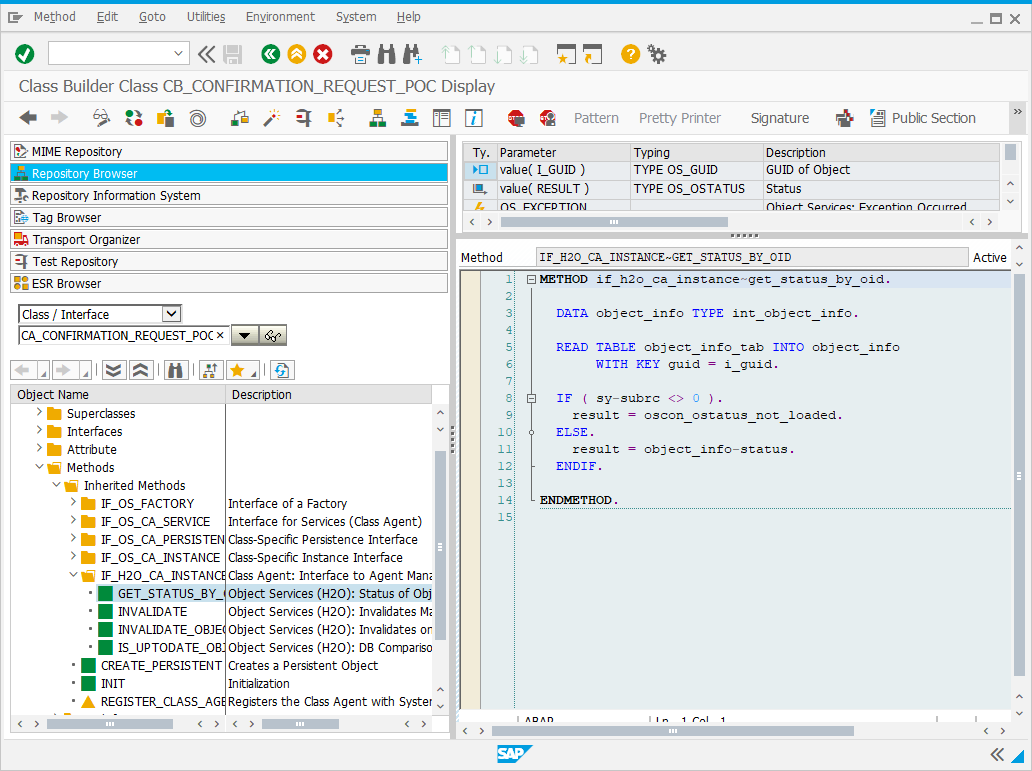The image size is (1032, 771).
Task: Click the Display Object List hierarchy icon
Action: [377, 118]
